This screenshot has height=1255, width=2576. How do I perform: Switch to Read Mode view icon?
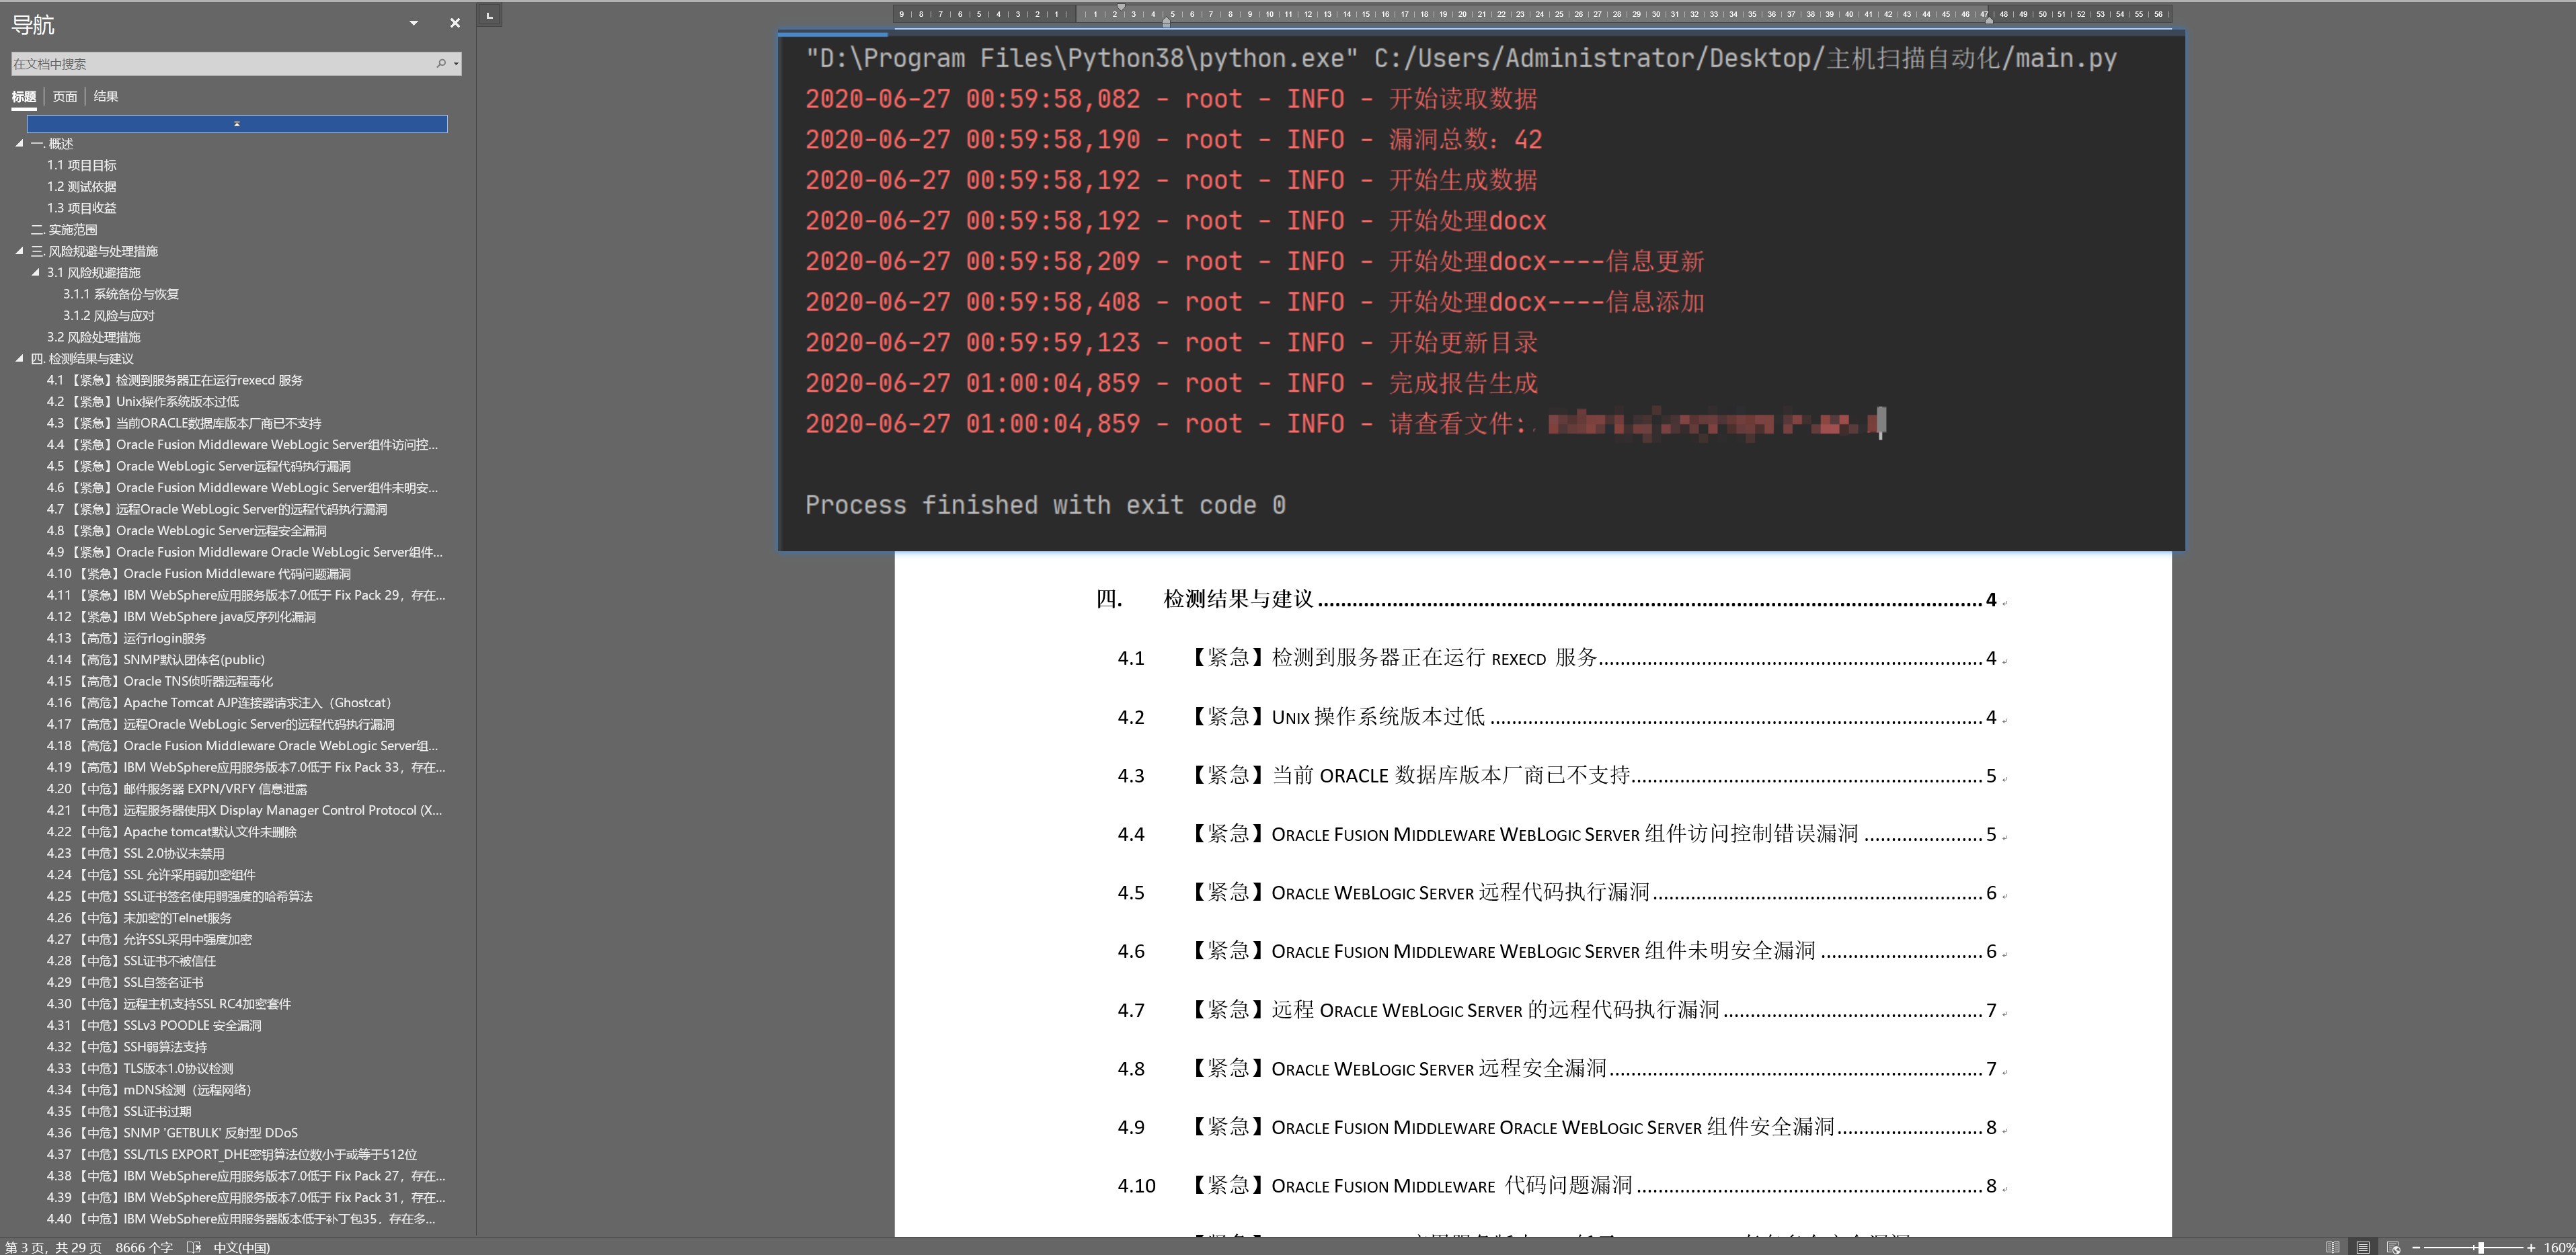(2333, 1247)
